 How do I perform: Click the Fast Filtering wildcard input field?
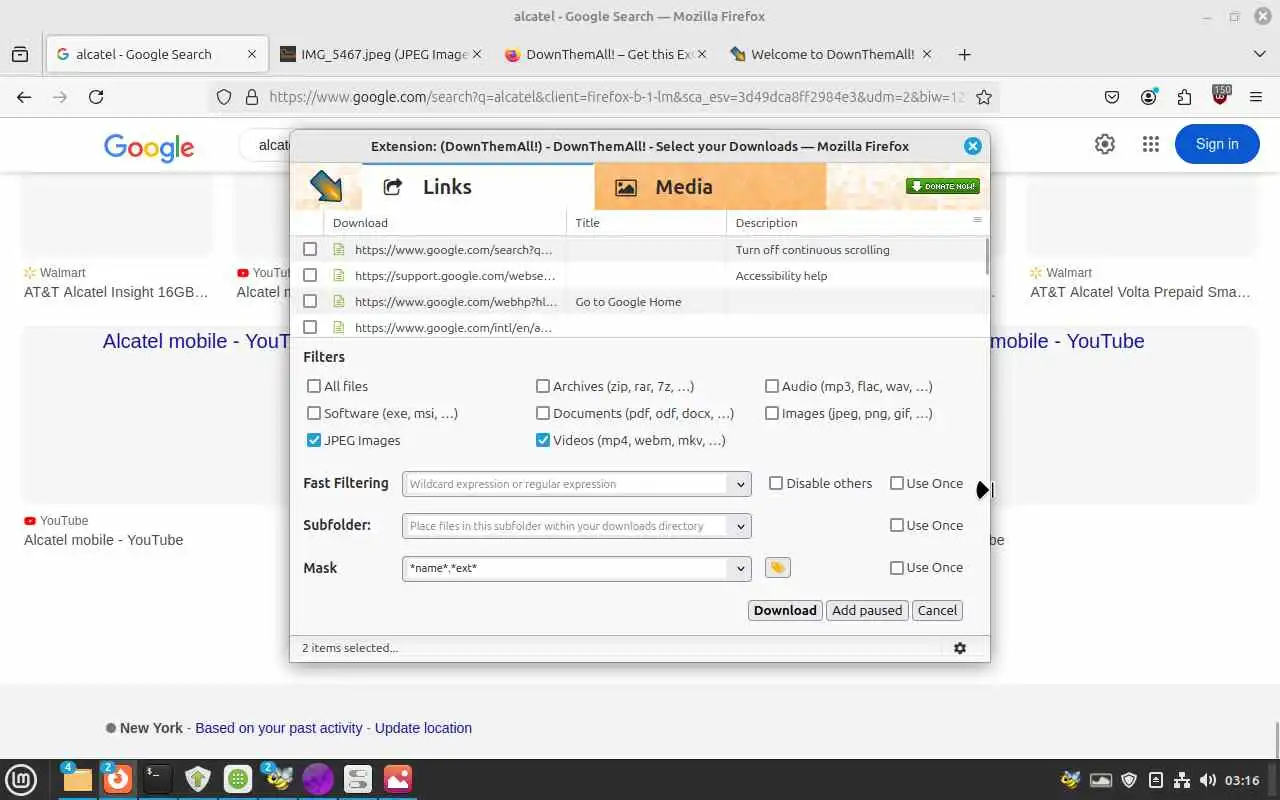point(566,484)
